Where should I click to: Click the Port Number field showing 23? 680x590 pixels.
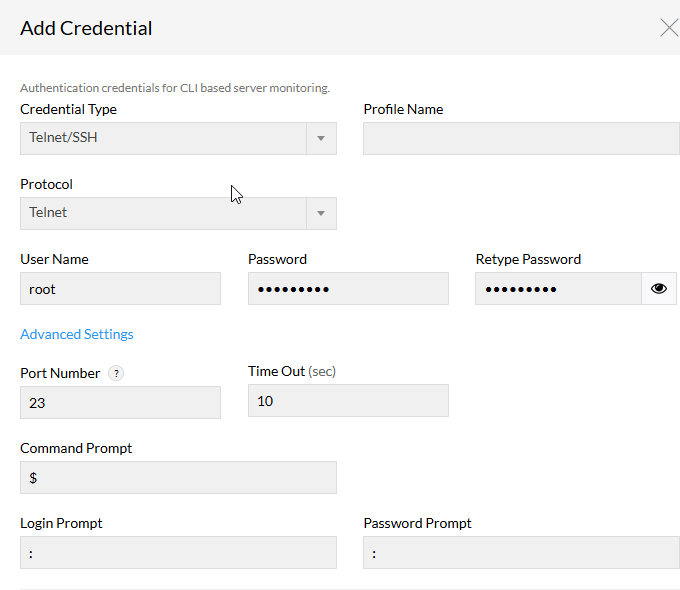(120, 403)
